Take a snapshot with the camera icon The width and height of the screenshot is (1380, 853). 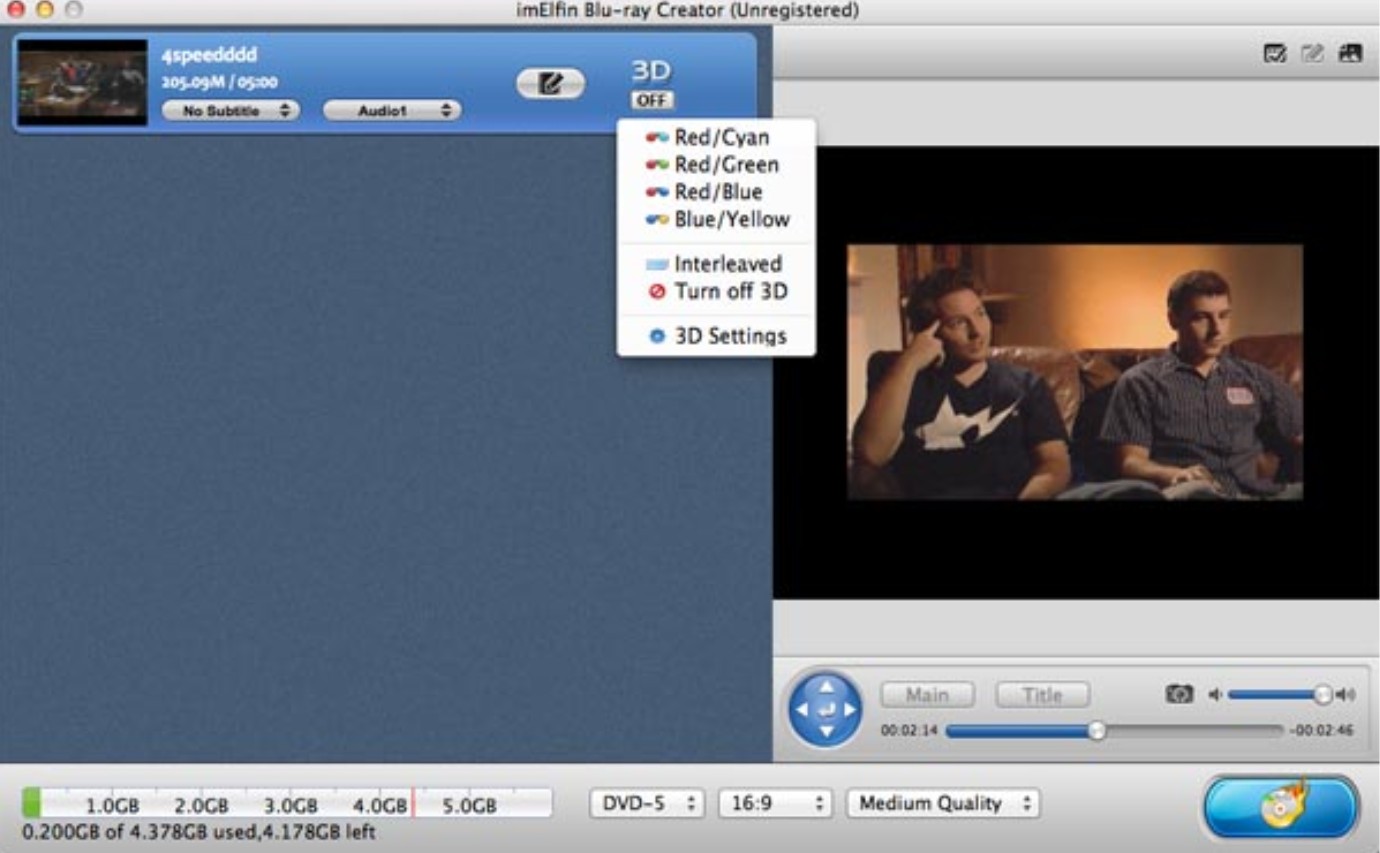1179,694
